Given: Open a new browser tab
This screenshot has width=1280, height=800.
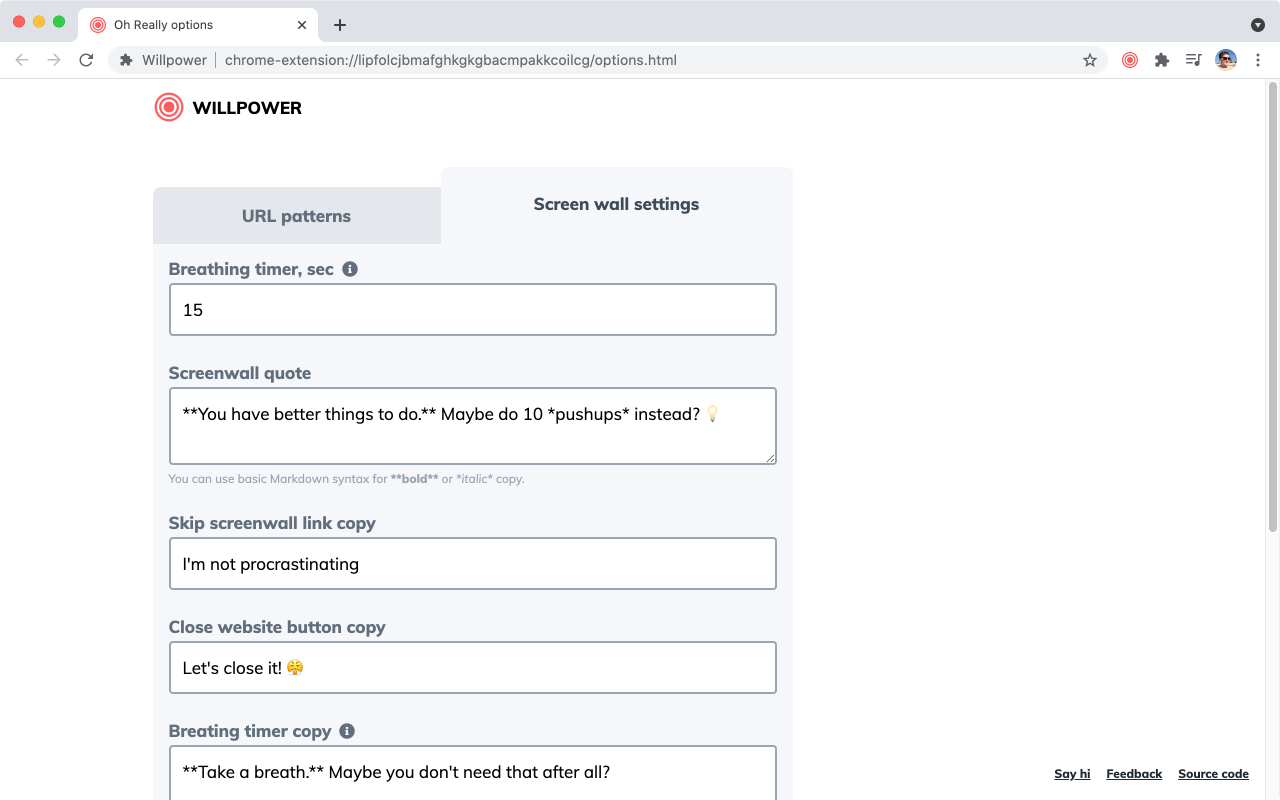Looking at the screenshot, I should click(x=340, y=25).
